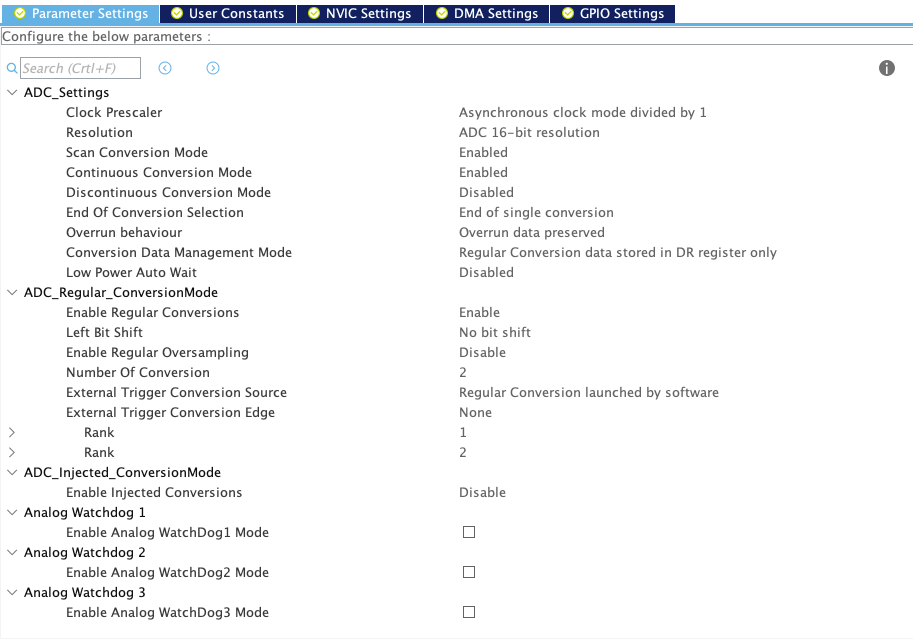Click the search magnifier icon
The width and height of the screenshot is (913, 639).
(x=12, y=68)
